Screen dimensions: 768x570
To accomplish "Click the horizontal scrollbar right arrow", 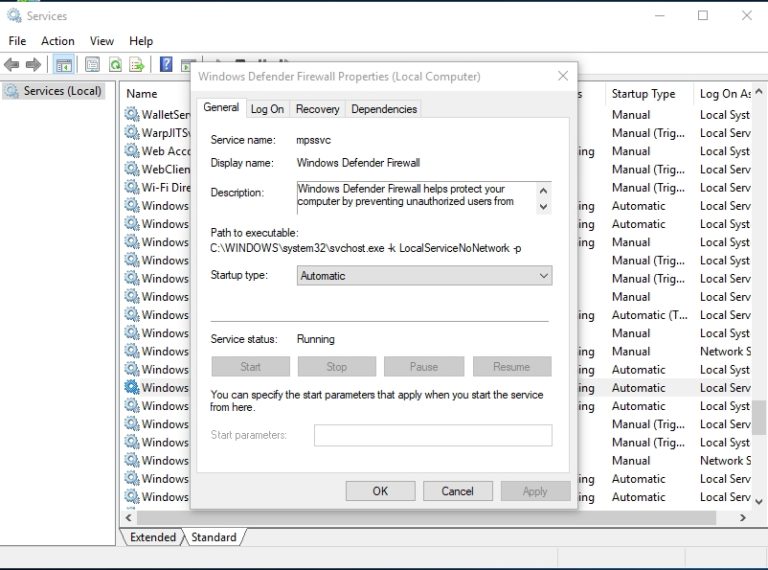I will tap(743, 518).
